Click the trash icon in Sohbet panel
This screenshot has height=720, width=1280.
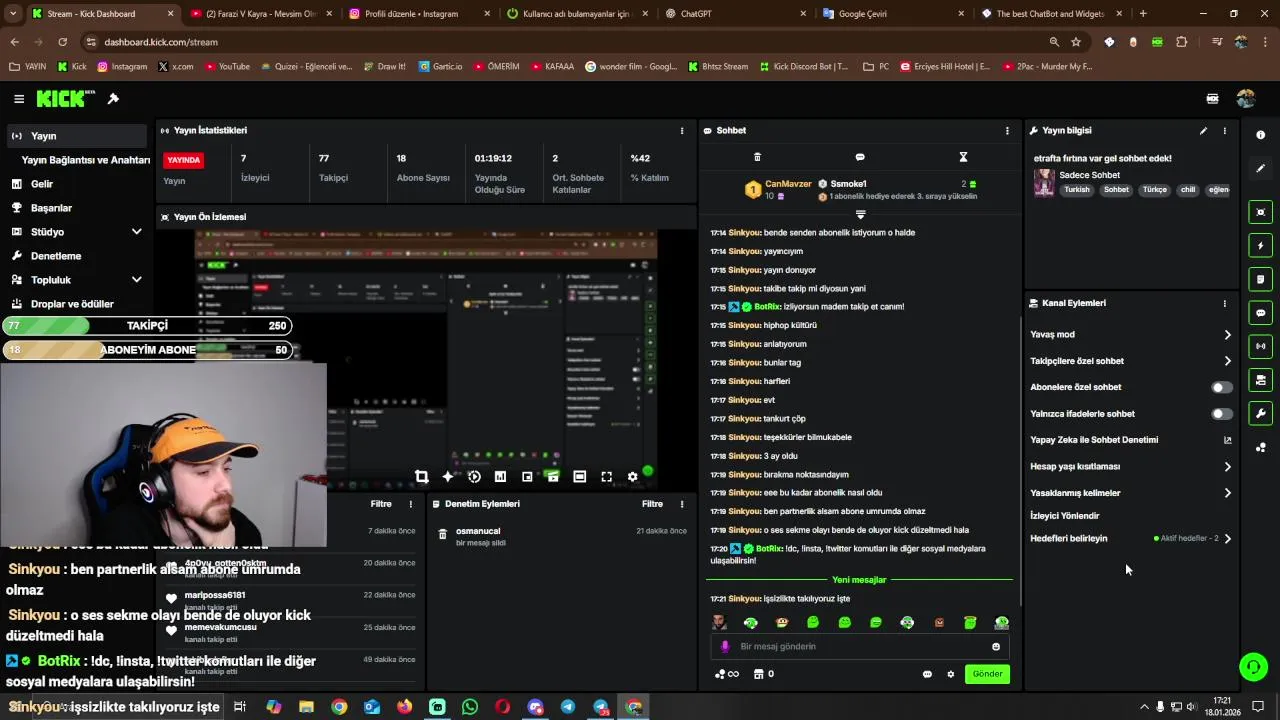[x=757, y=157]
